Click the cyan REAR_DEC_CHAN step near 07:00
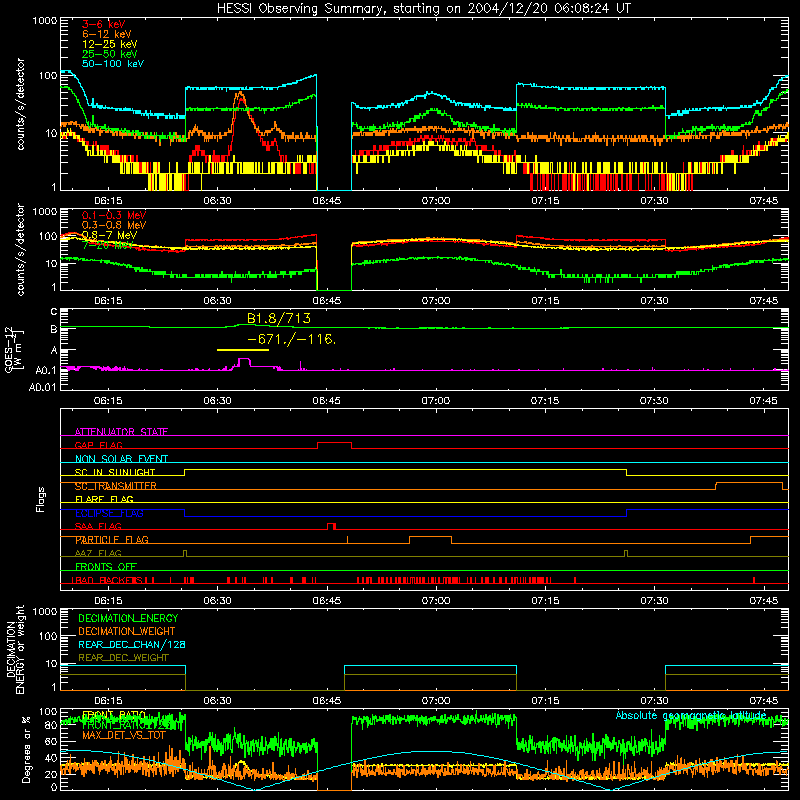 pos(431,666)
